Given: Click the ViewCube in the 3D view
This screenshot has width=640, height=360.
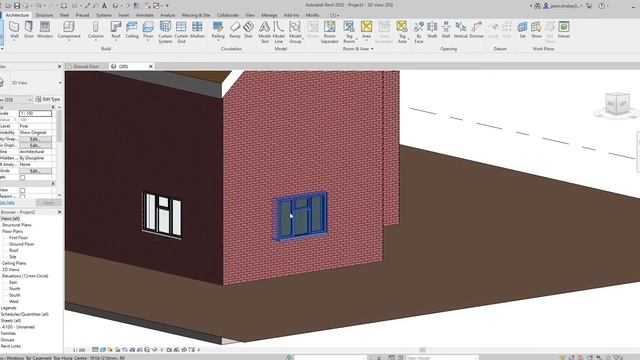Looking at the screenshot, I should (x=617, y=104).
